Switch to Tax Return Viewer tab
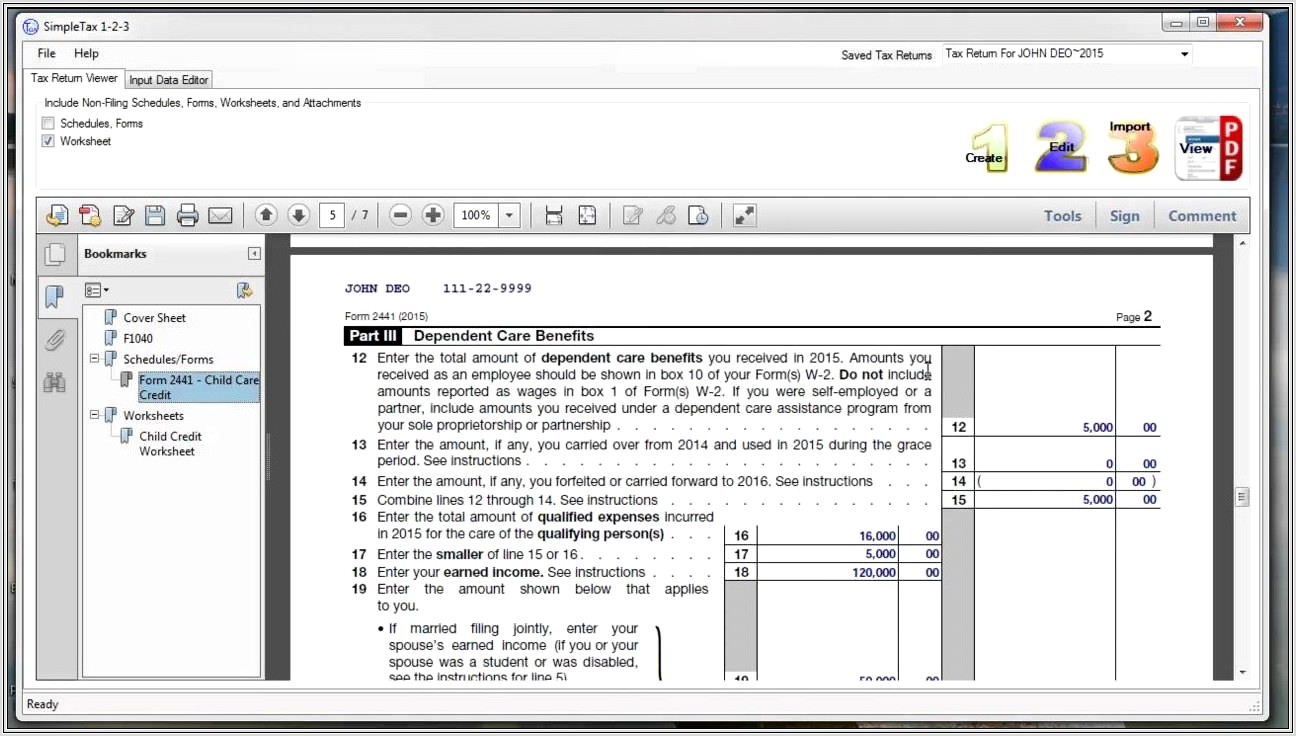This screenshot has height=736, width=1296. [x=74, y=78]
